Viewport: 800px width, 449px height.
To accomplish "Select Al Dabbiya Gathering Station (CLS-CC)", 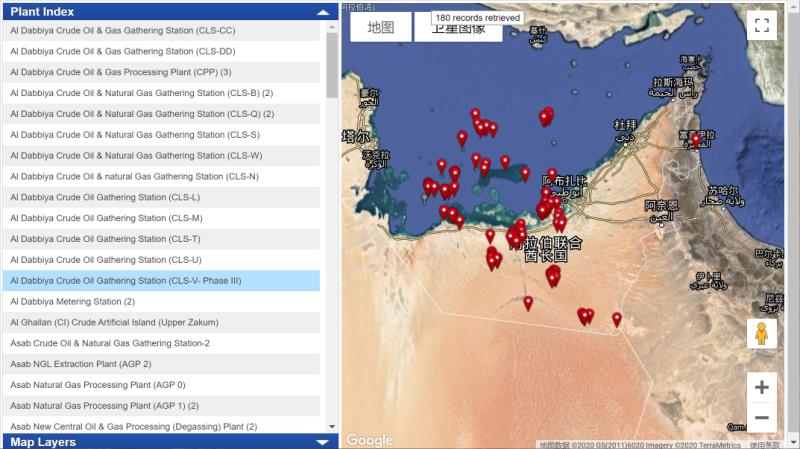I will (161, 30).
